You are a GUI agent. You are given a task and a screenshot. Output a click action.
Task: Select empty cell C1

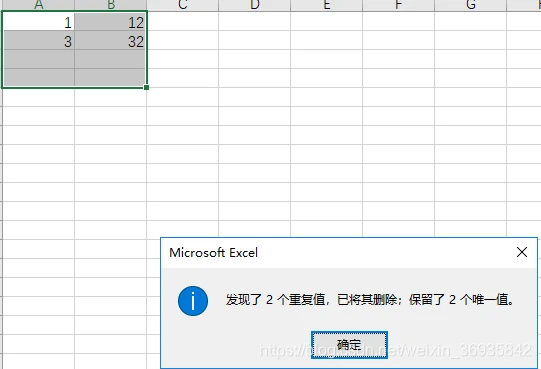point(183,22)
